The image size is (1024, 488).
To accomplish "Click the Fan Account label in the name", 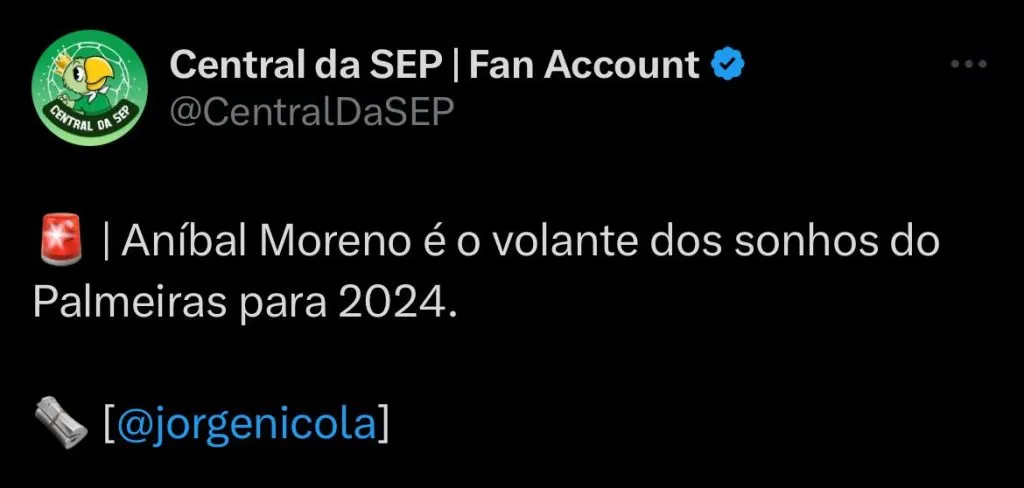I will 584,66.
